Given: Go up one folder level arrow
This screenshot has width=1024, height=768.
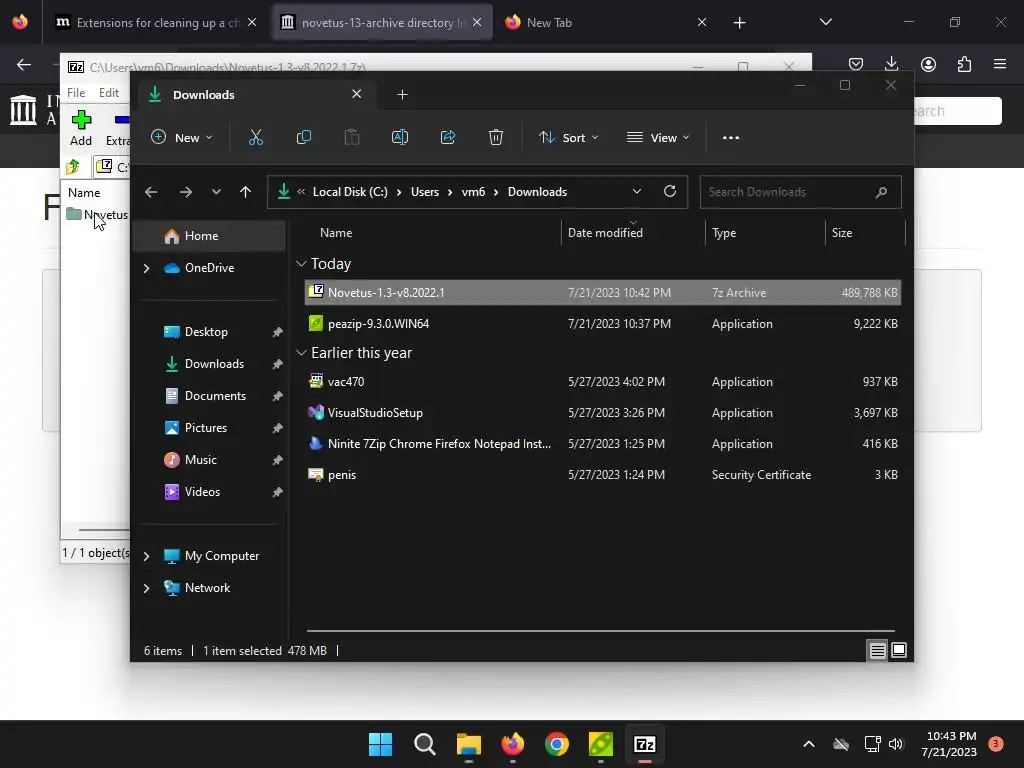Looking at the screenshot, I should click(x=246, y=192).
